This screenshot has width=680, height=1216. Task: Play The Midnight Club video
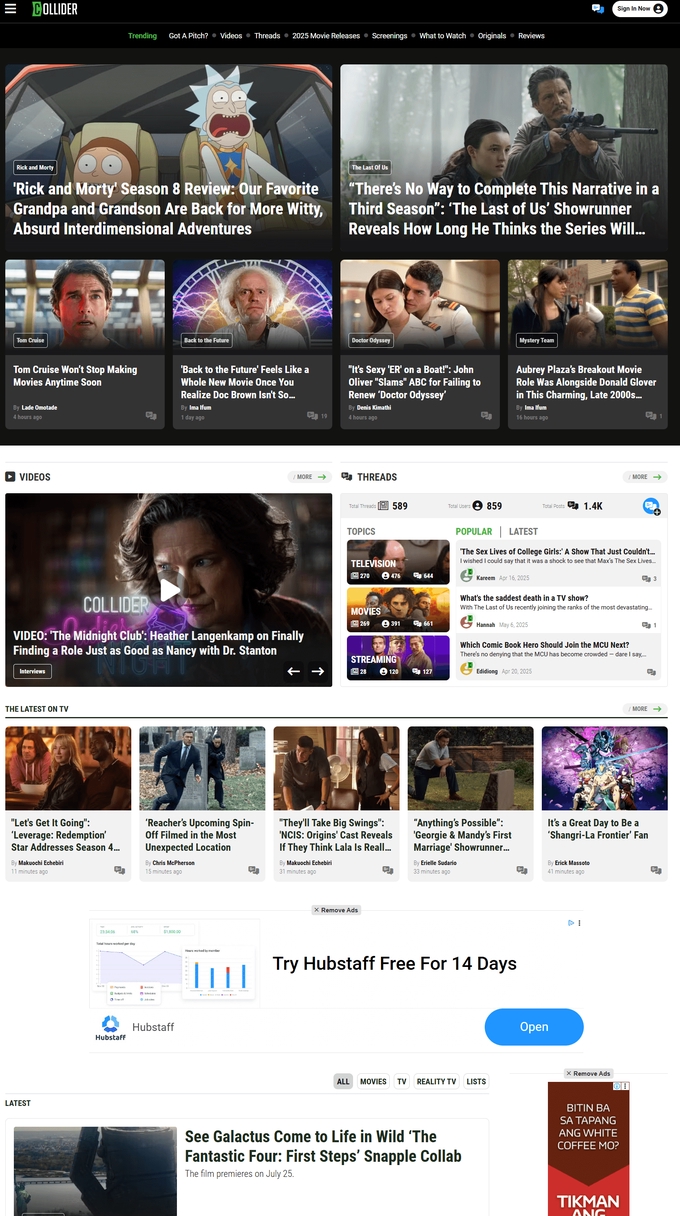[170, 590]
